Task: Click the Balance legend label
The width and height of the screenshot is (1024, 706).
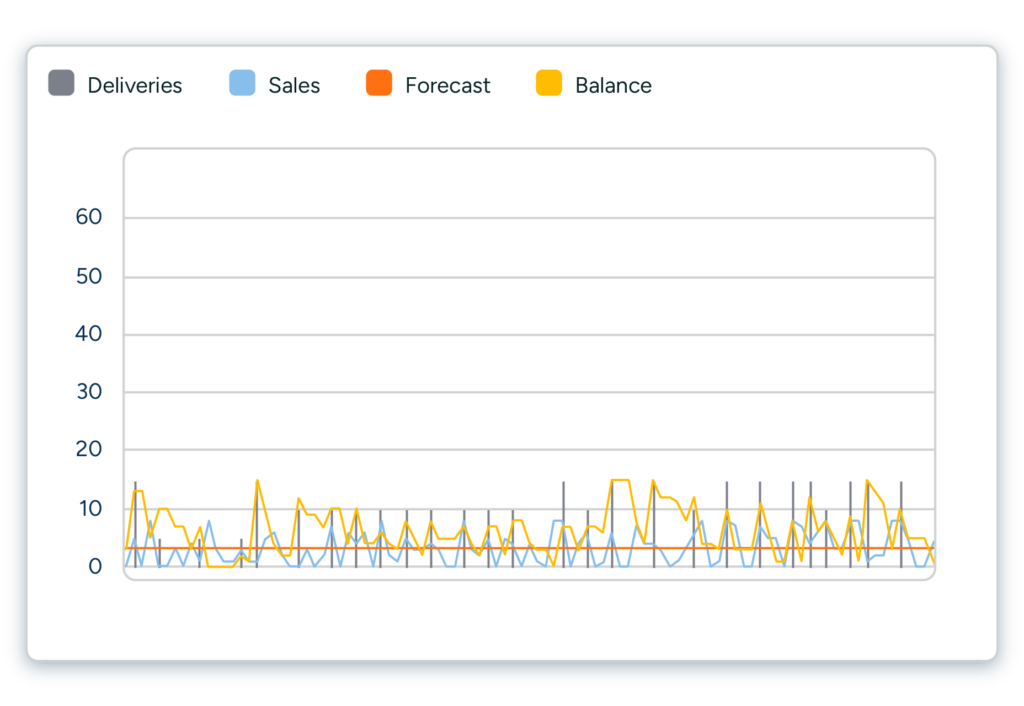Action: point(613,85)
